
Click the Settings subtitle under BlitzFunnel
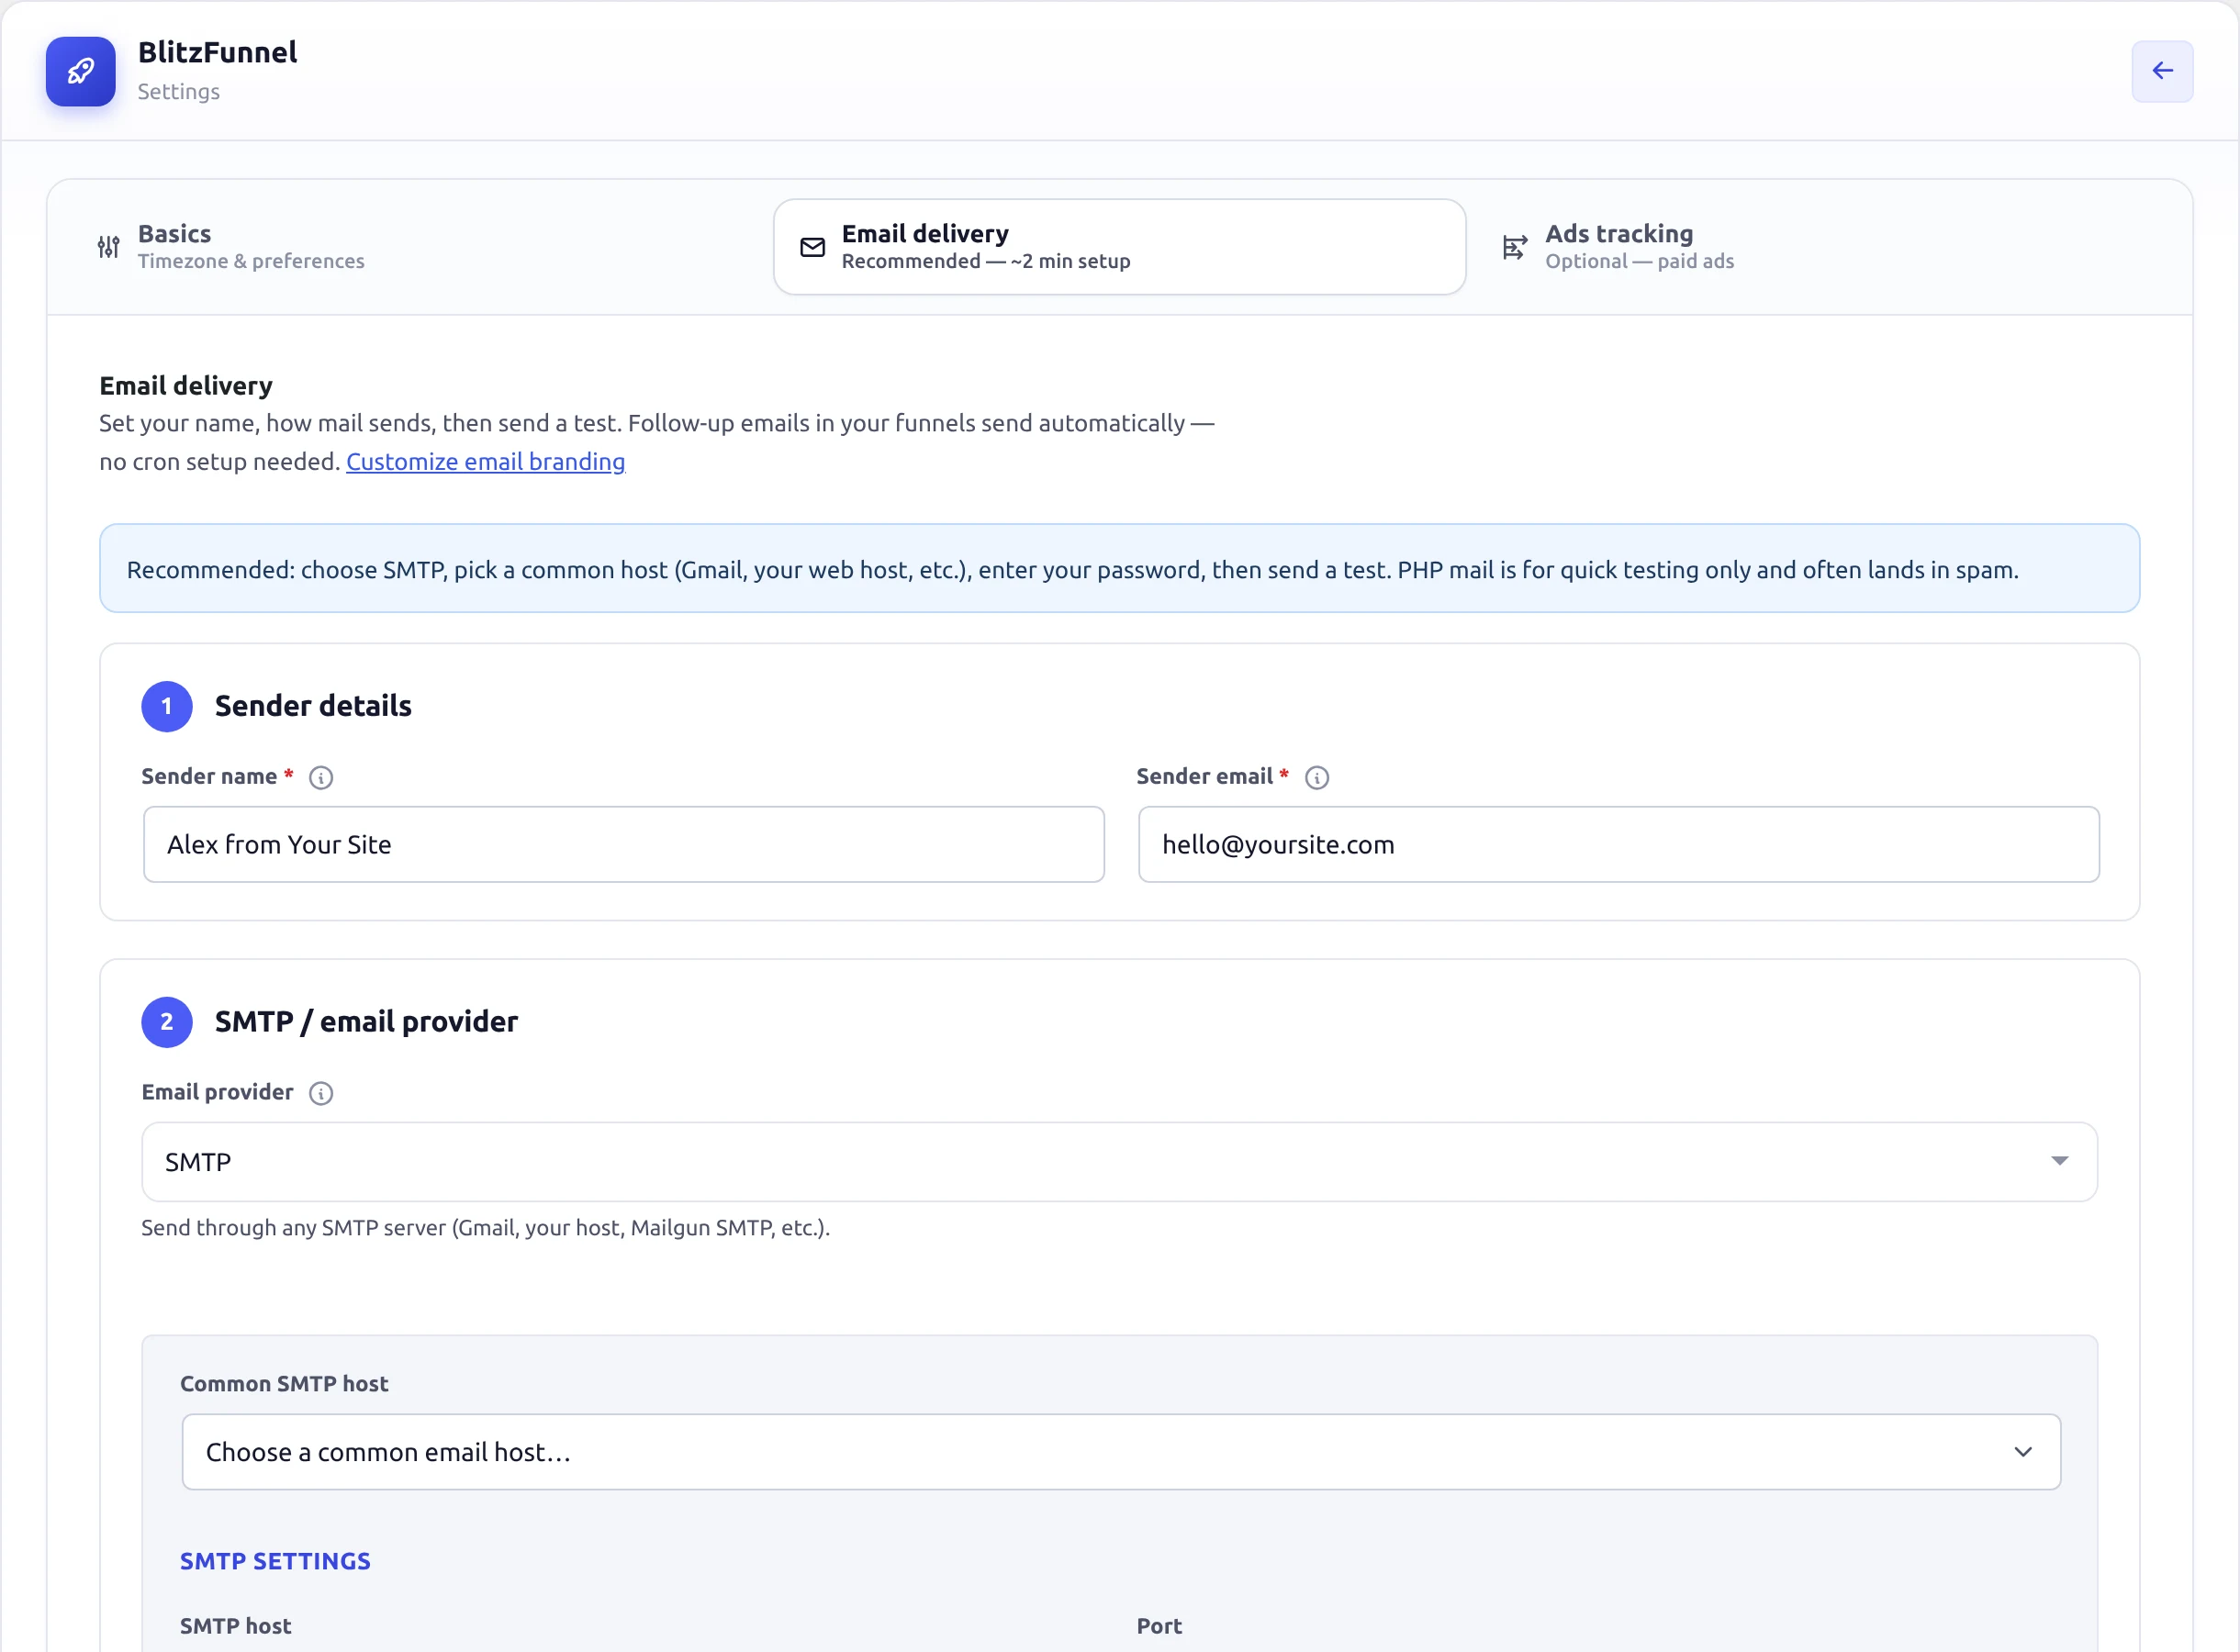point(178,91)
